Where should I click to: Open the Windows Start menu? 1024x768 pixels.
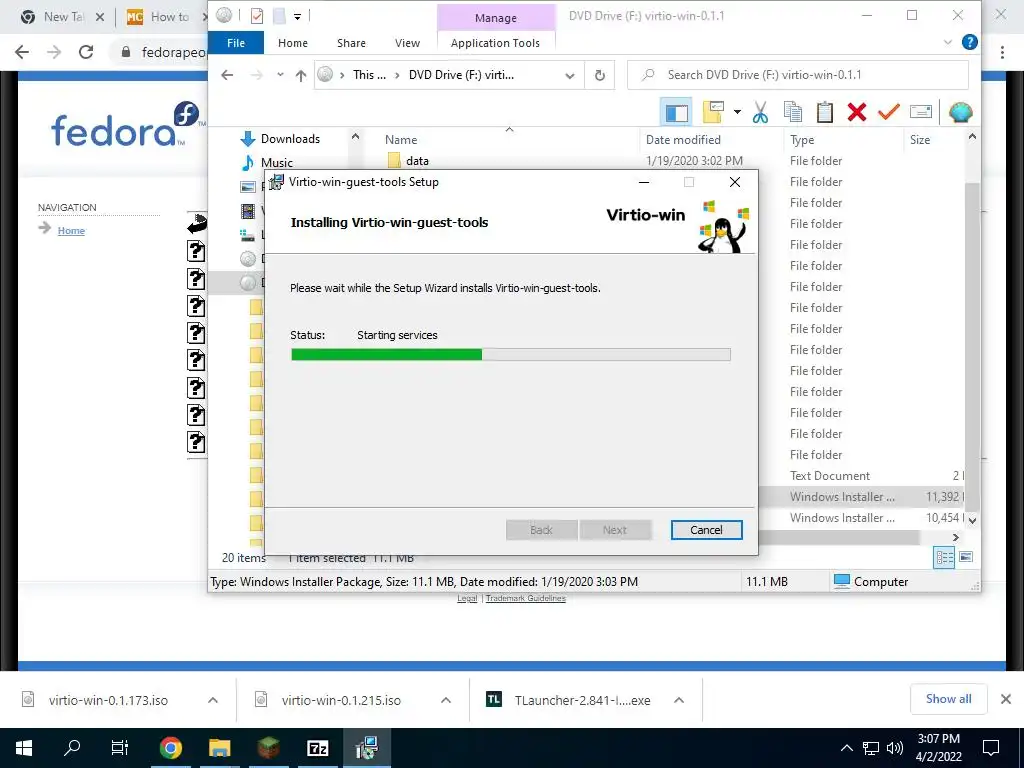pos(24,748)
